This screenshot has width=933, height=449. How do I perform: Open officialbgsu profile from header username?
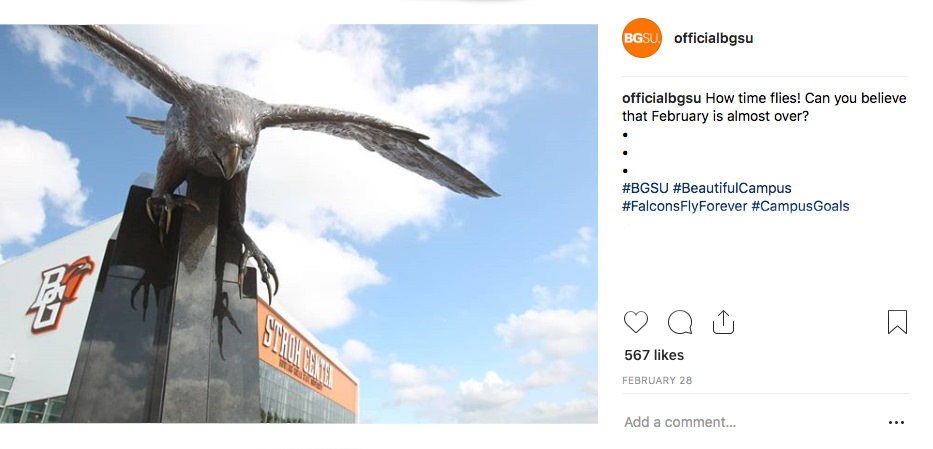(x=713, y=38)
